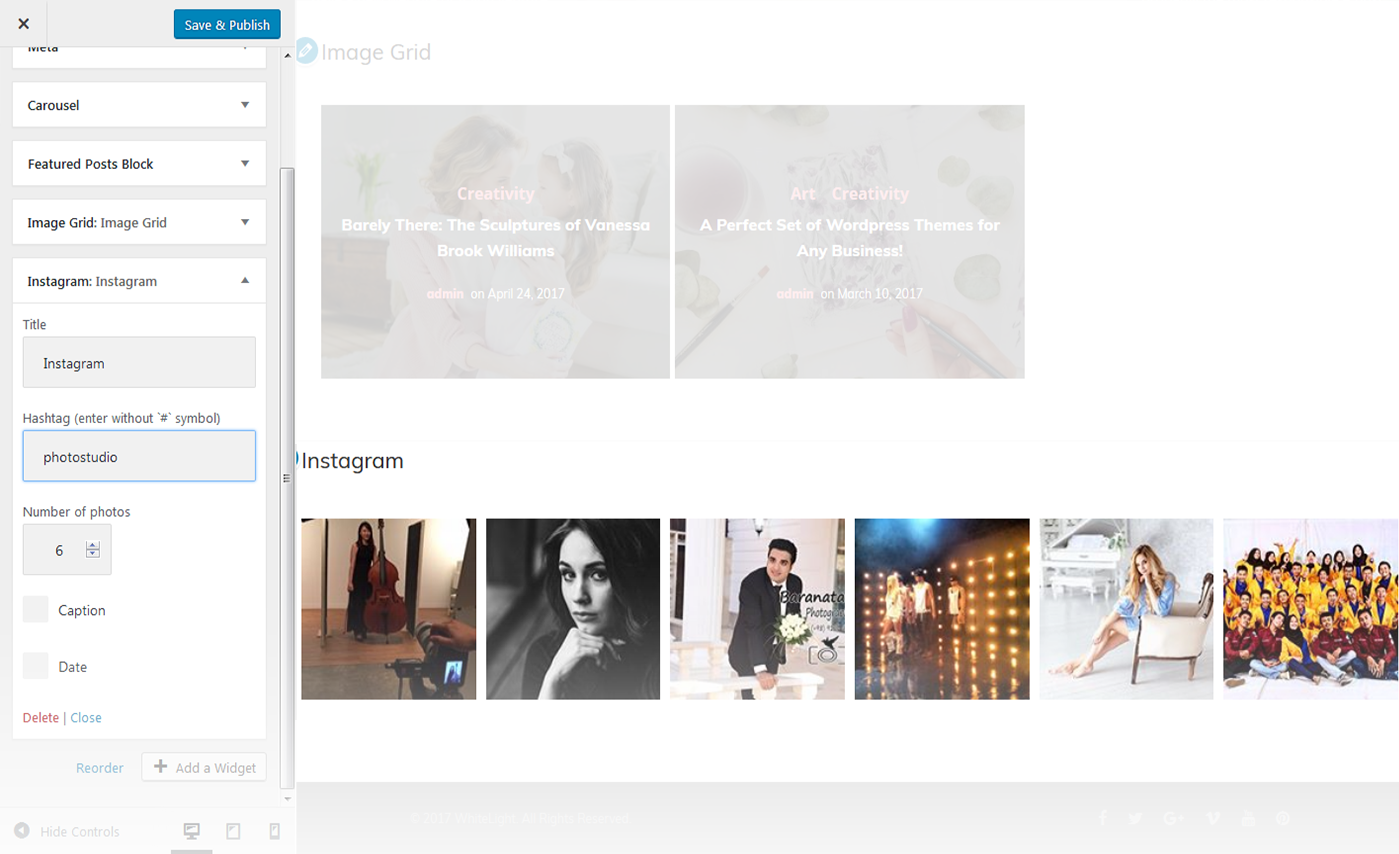Screen dimensions: 1399x854
Task: Close the customizer with the X icon
Action: click(23, 24)
